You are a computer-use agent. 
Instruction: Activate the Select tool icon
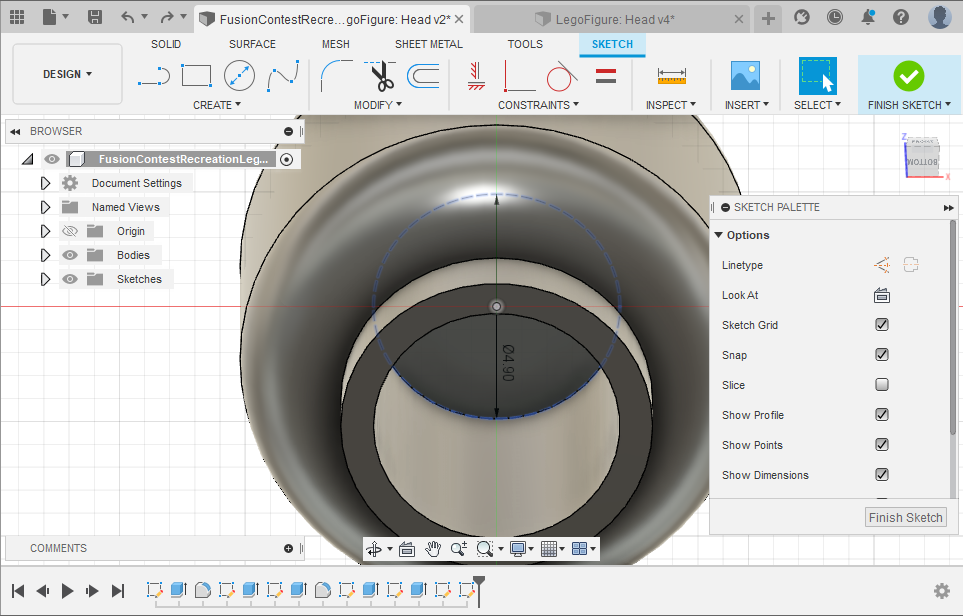pyautogui.click(x=817, y=76)
